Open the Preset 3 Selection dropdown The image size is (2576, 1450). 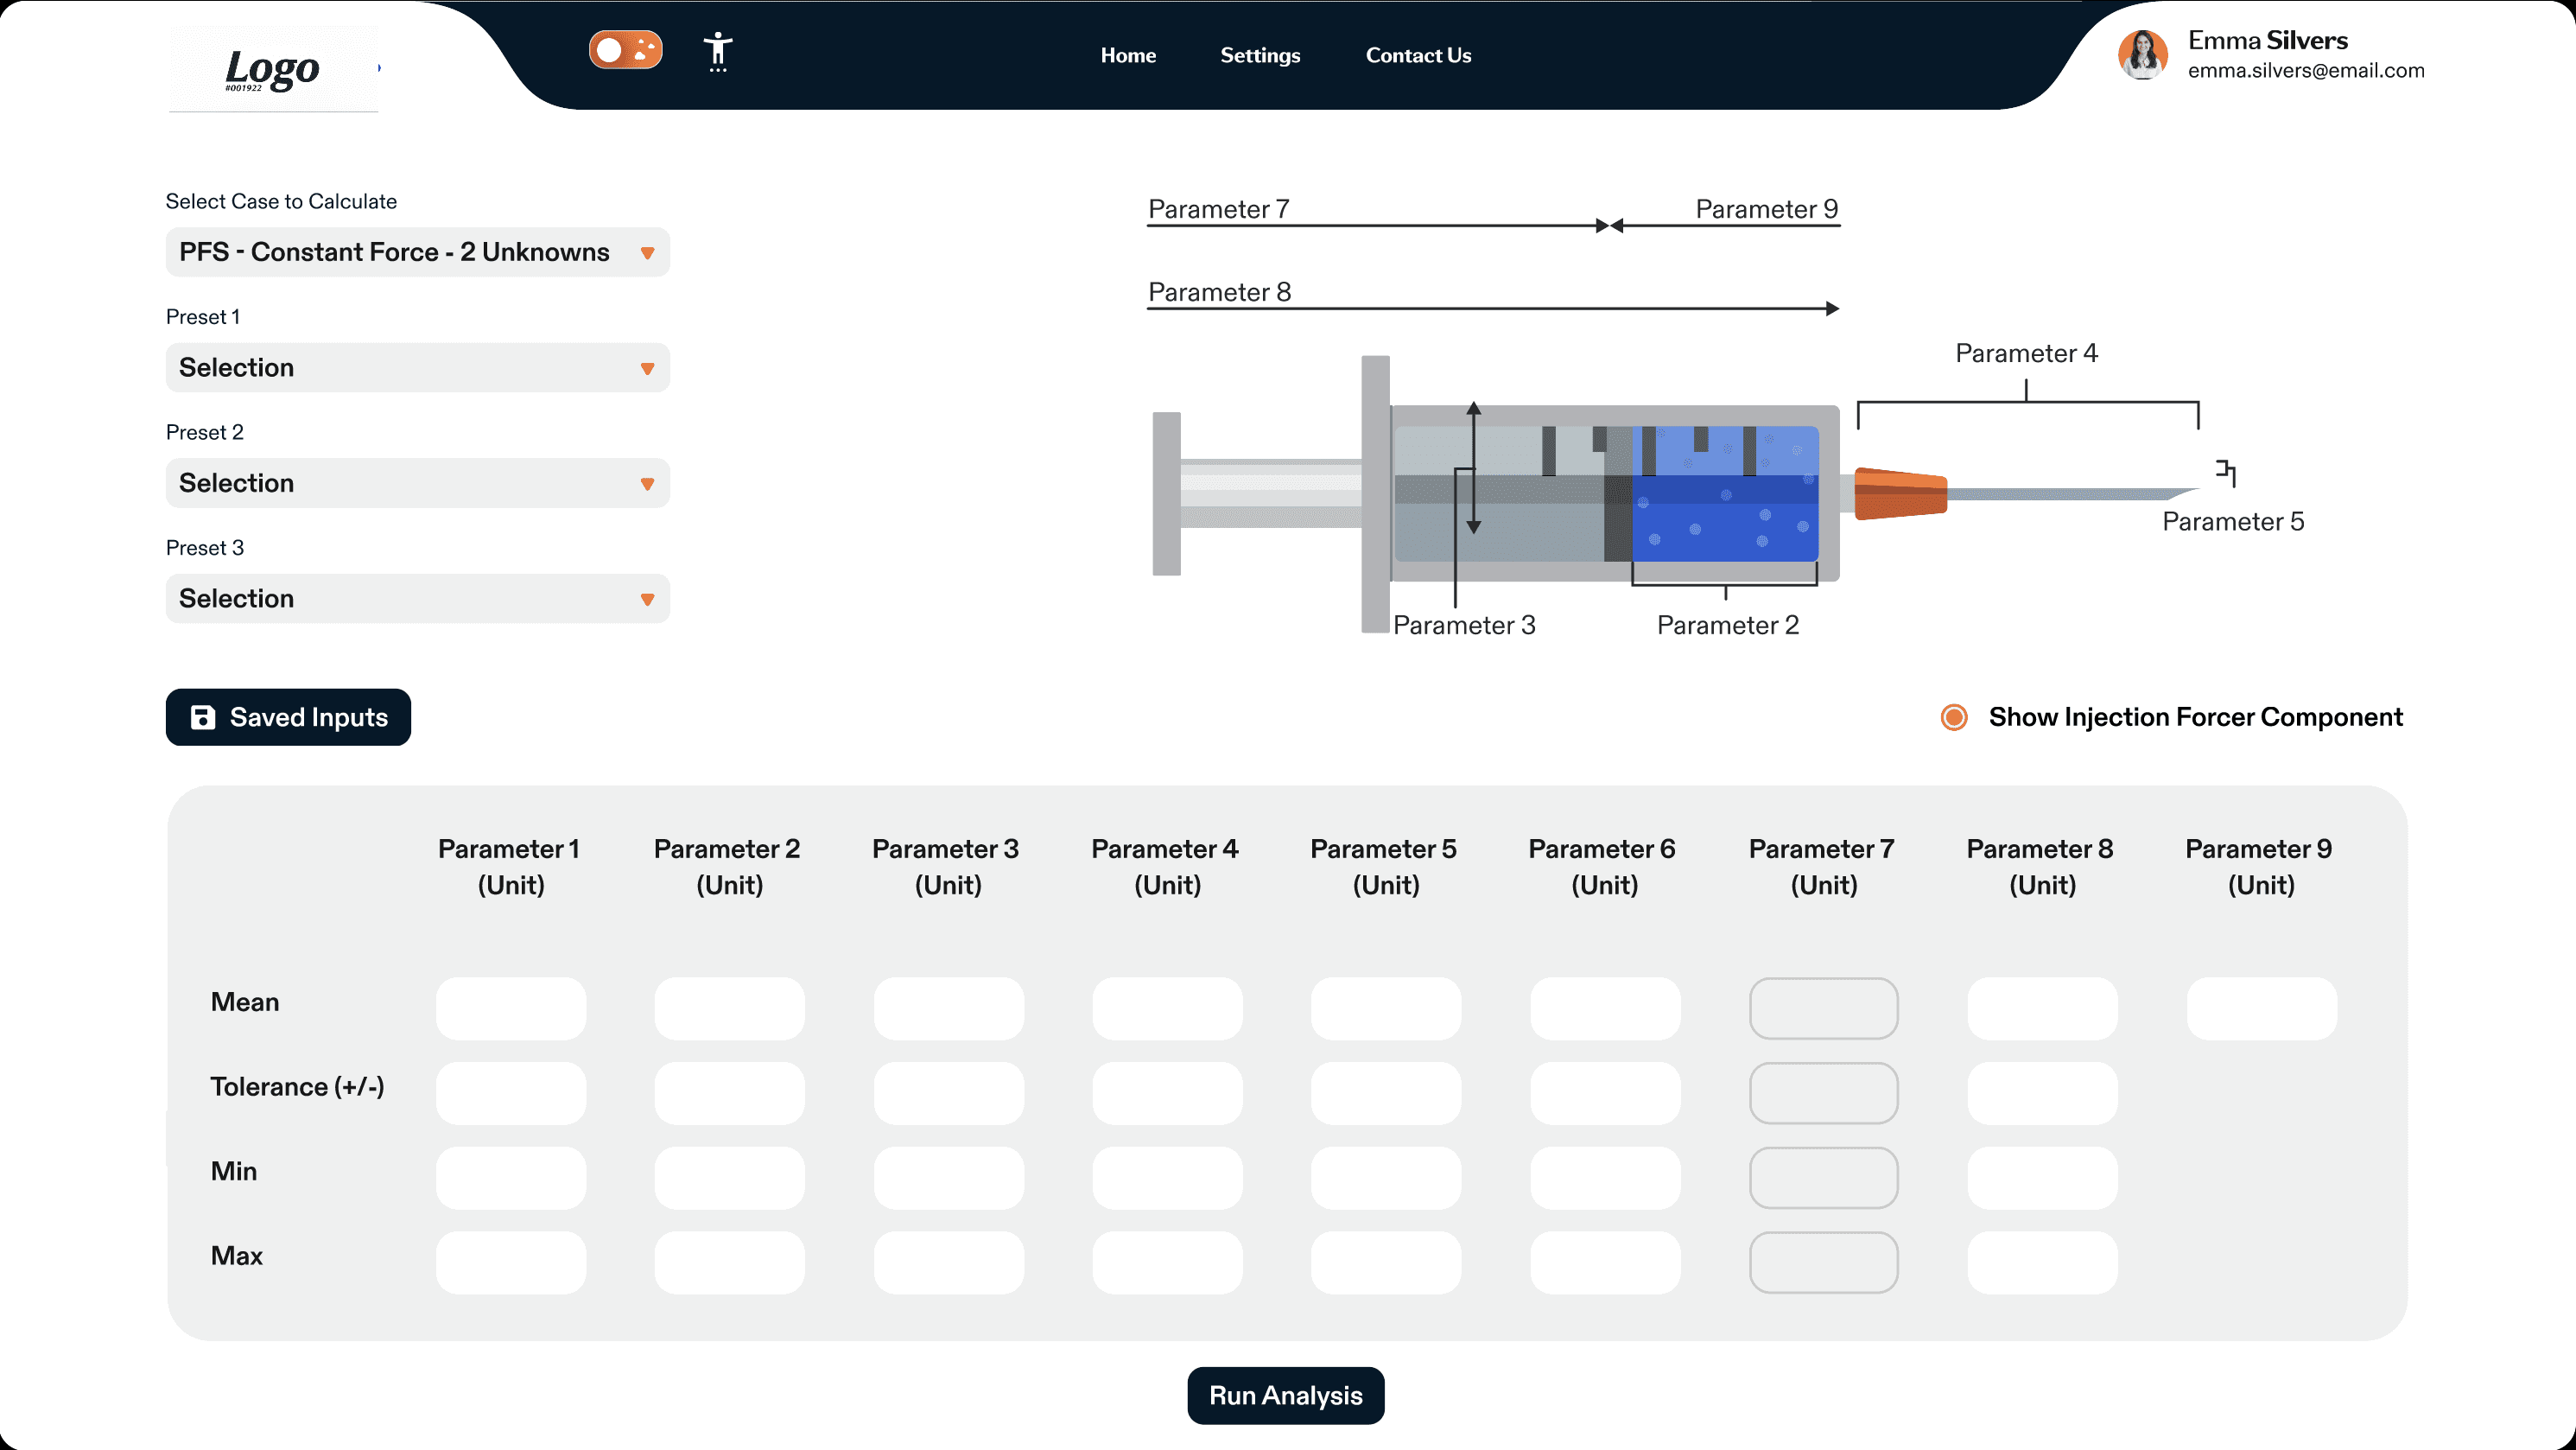point(417,598)
